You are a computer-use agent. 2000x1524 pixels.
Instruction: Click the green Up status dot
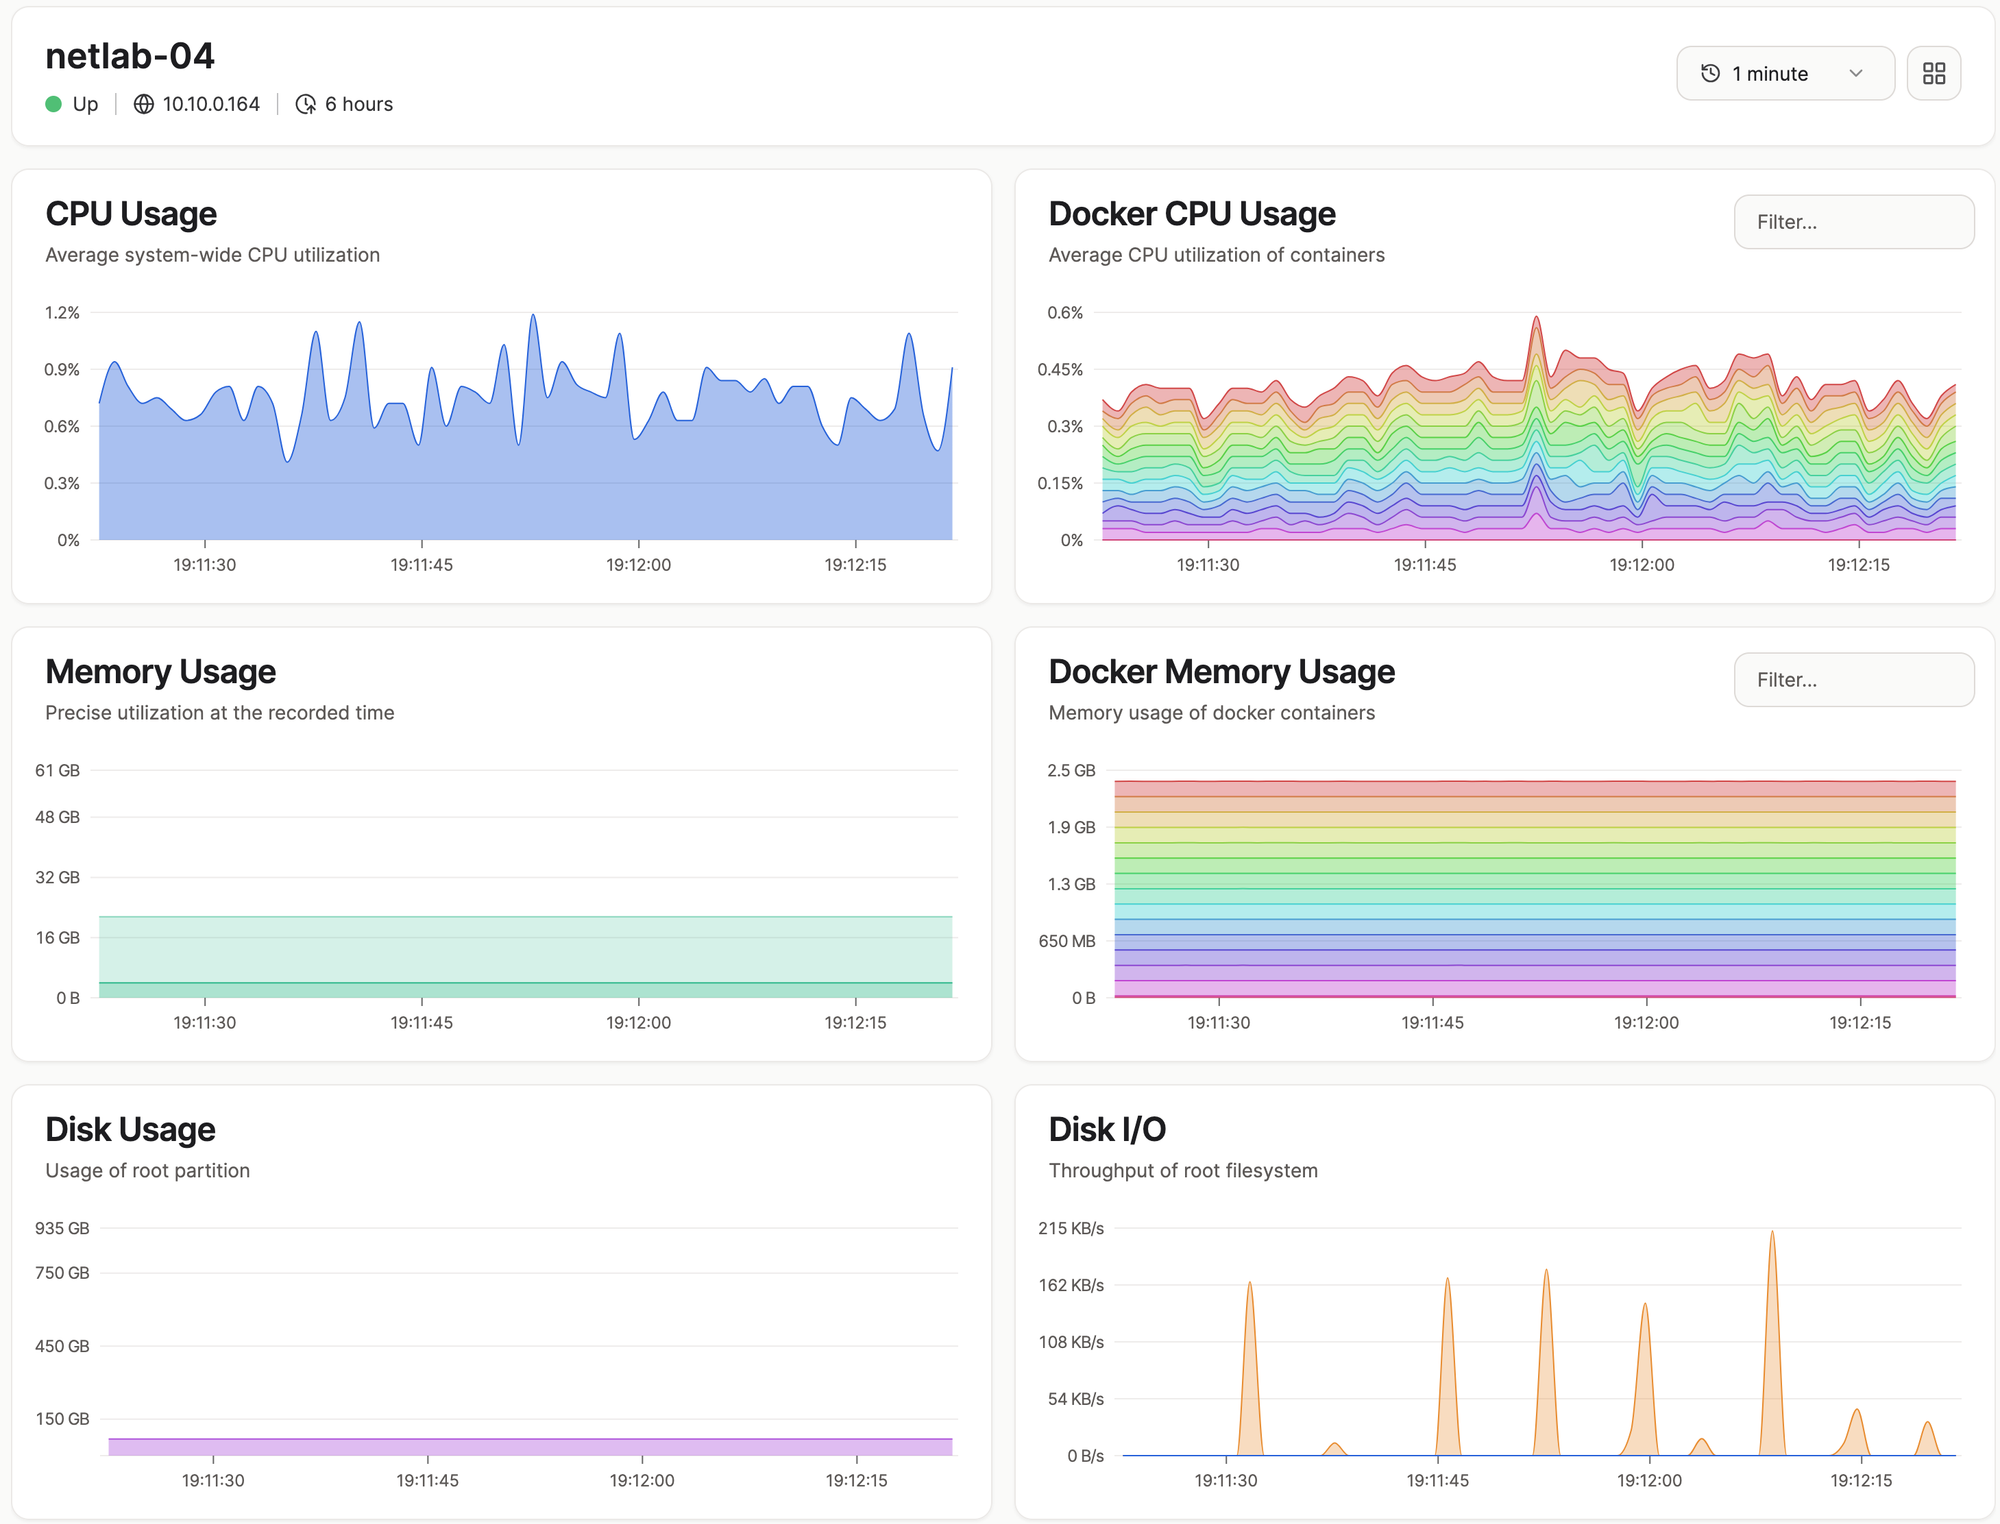click(x=54, y=104)
